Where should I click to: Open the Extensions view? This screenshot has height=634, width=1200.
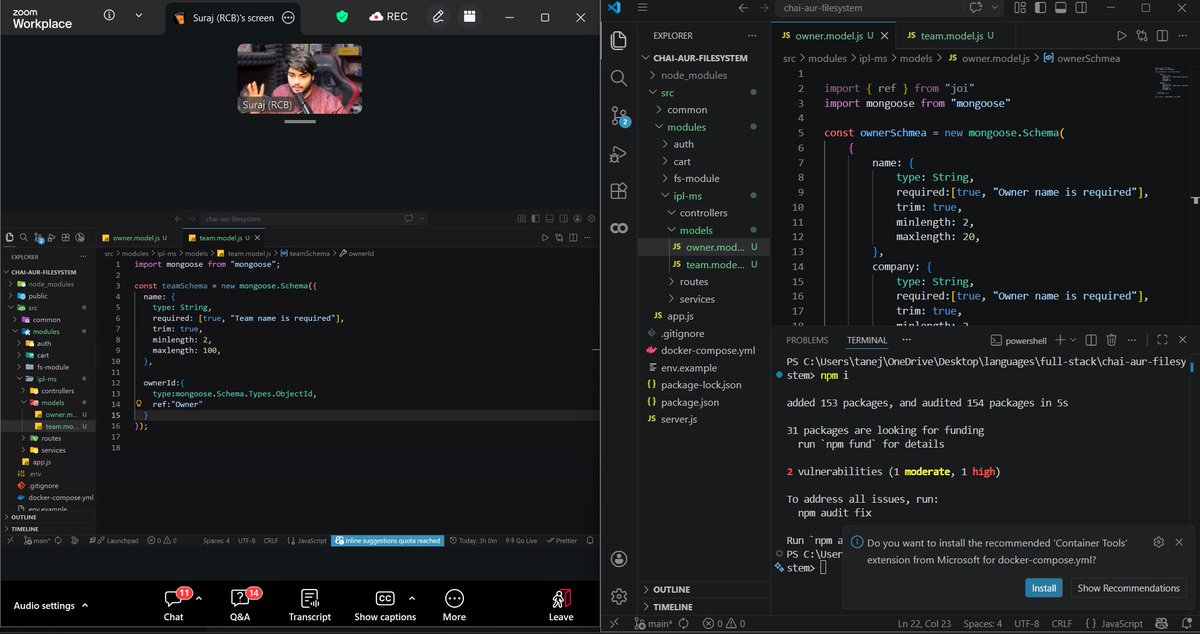pyautogui.click(x=619, y=190)
